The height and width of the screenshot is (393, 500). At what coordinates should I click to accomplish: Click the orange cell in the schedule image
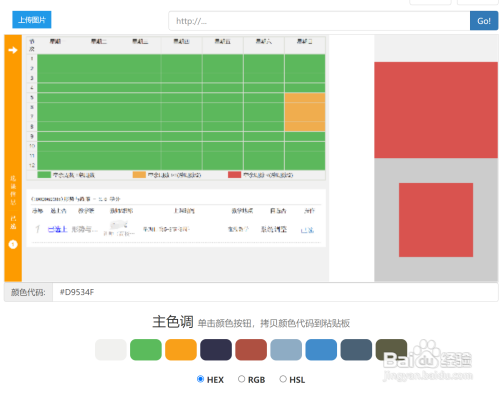coord(305,112)
